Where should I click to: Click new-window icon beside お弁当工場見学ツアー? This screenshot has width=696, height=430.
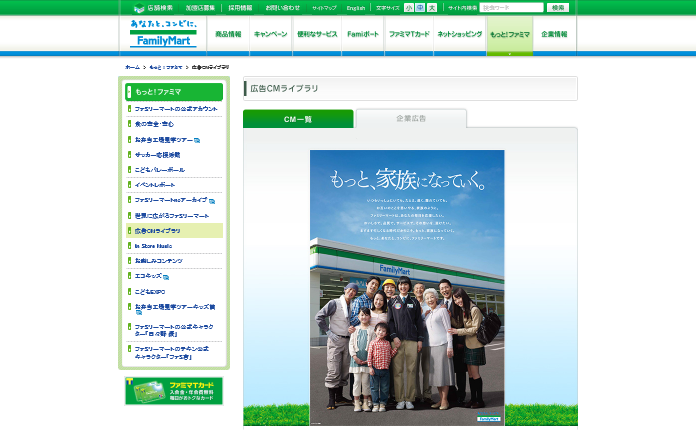(x=197, y=140)
